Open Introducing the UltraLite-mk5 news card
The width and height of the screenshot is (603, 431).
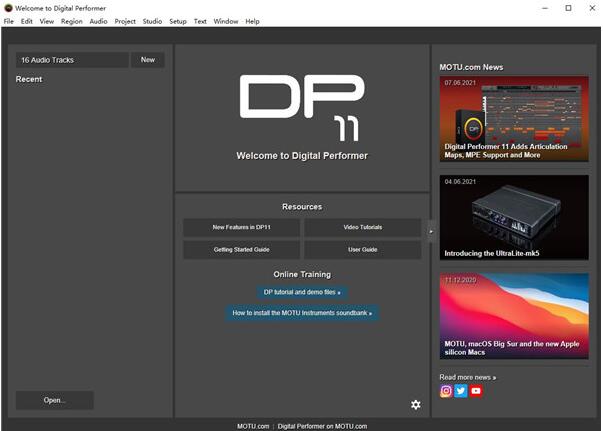[514, 218]
